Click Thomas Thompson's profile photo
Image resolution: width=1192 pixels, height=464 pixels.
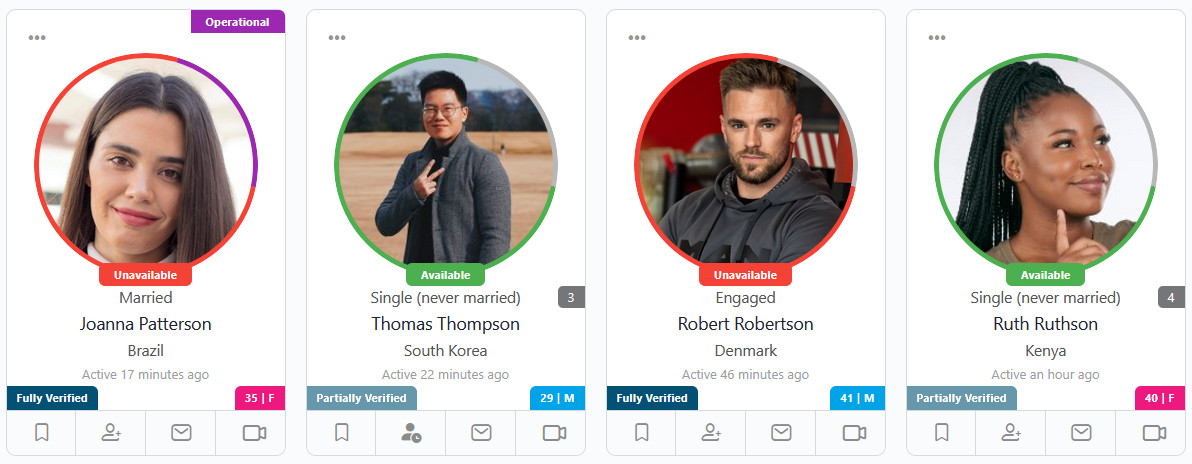(x=445, y=164)
